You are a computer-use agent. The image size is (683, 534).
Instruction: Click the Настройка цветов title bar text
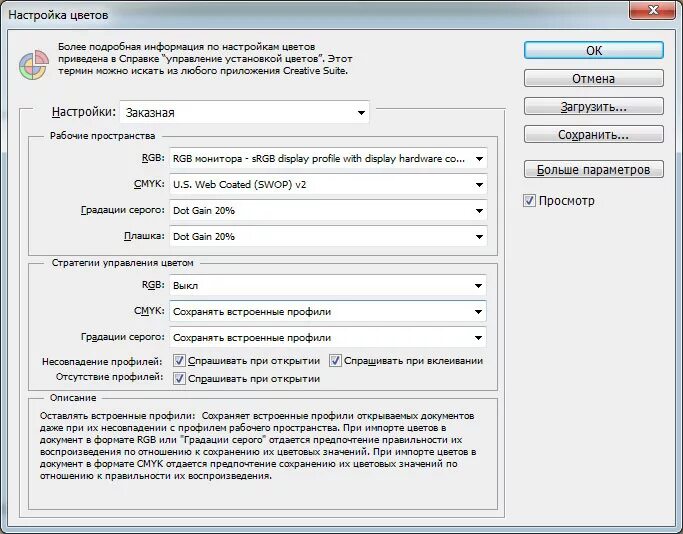tap(58, 15)
